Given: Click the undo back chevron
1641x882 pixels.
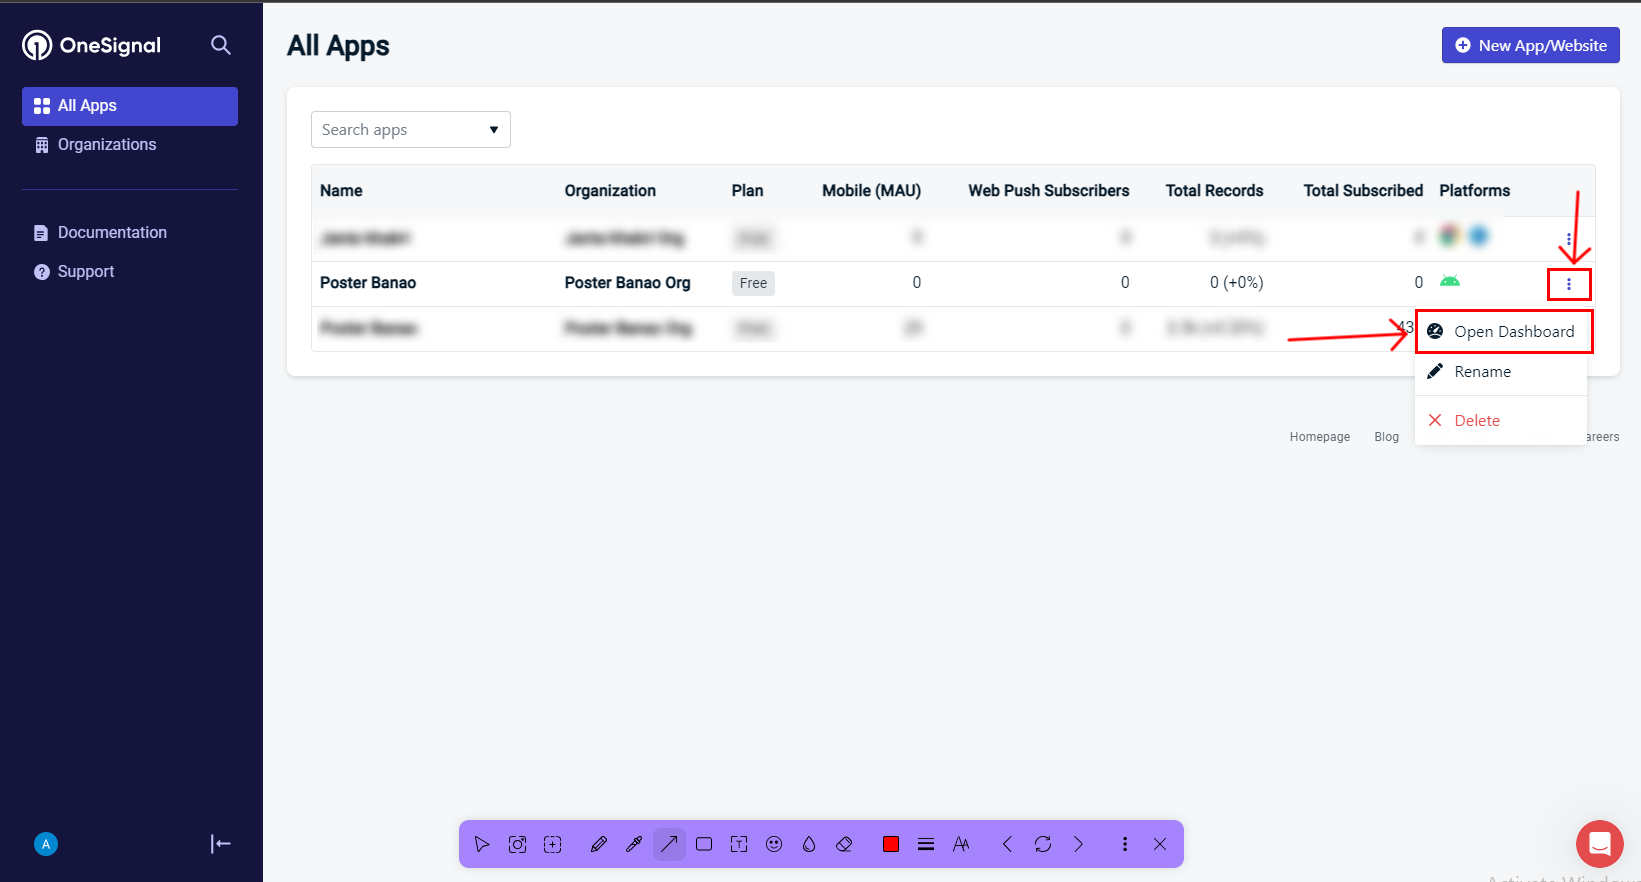Looking at the screenshot, I should (1007, 844).
